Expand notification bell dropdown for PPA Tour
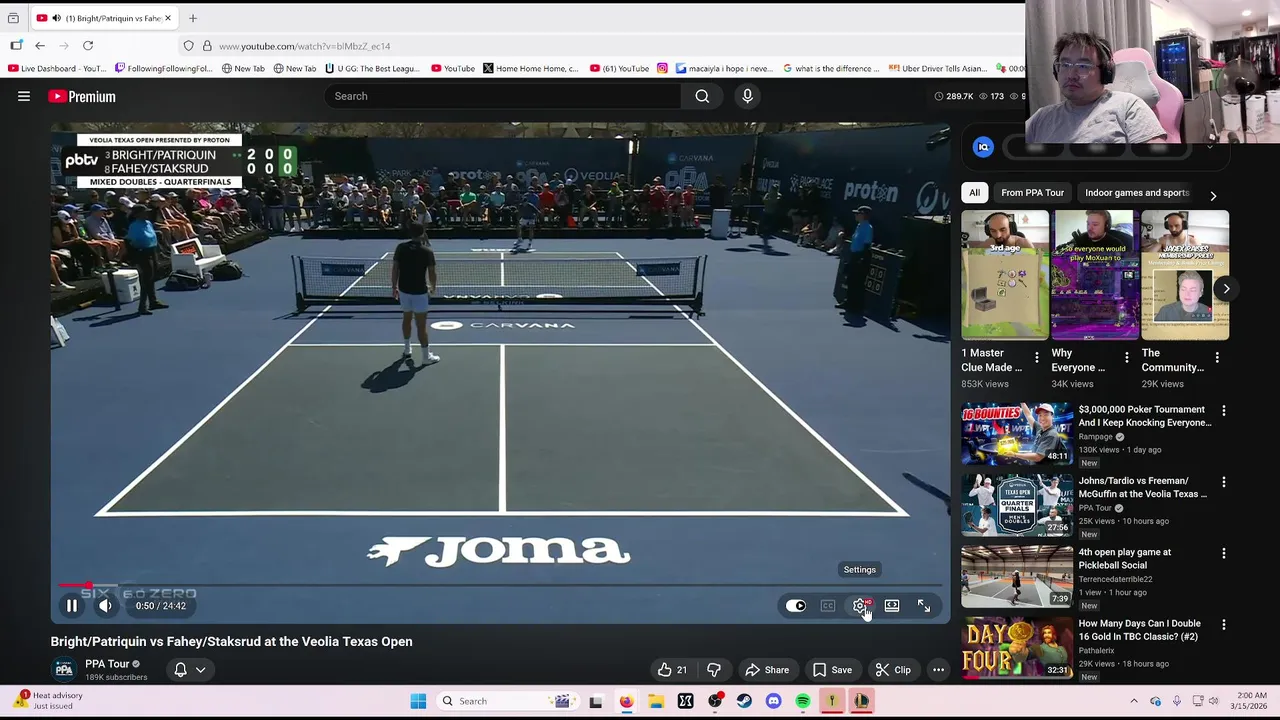 click(x=189, y=670)
